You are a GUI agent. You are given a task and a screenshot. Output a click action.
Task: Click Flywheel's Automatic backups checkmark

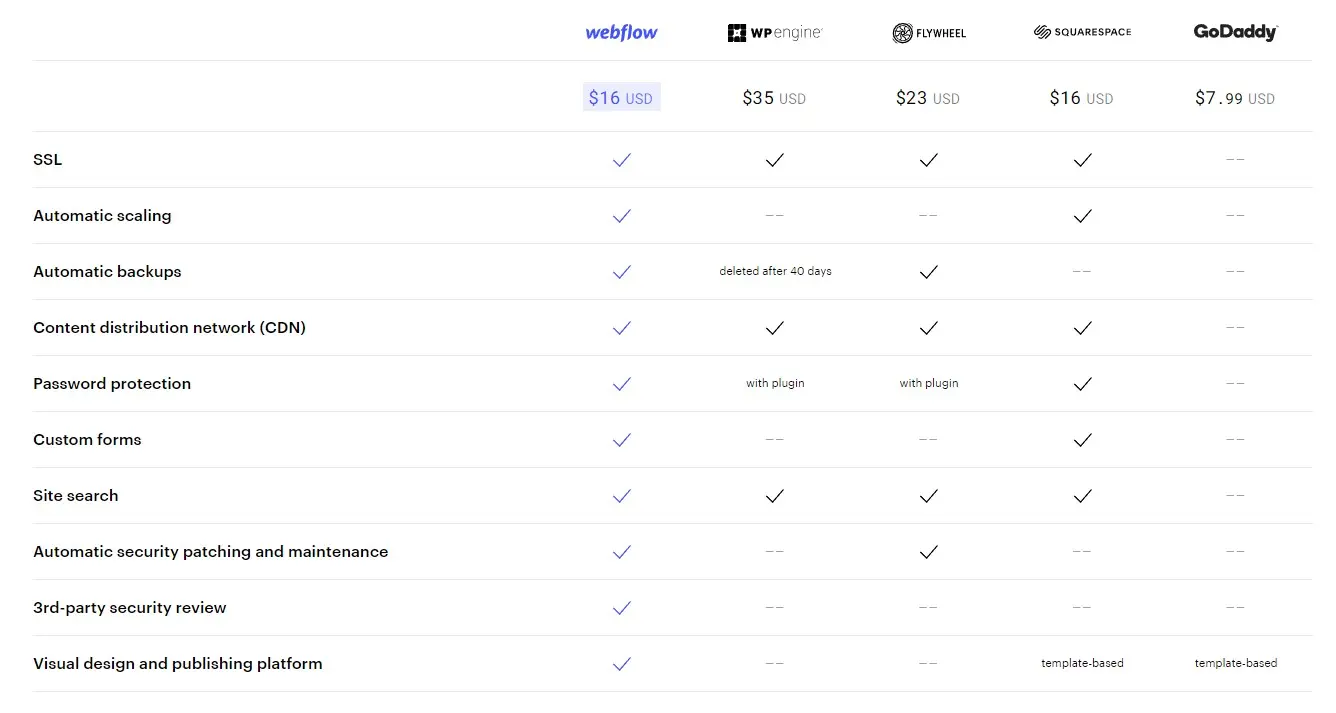click(929, 272)
